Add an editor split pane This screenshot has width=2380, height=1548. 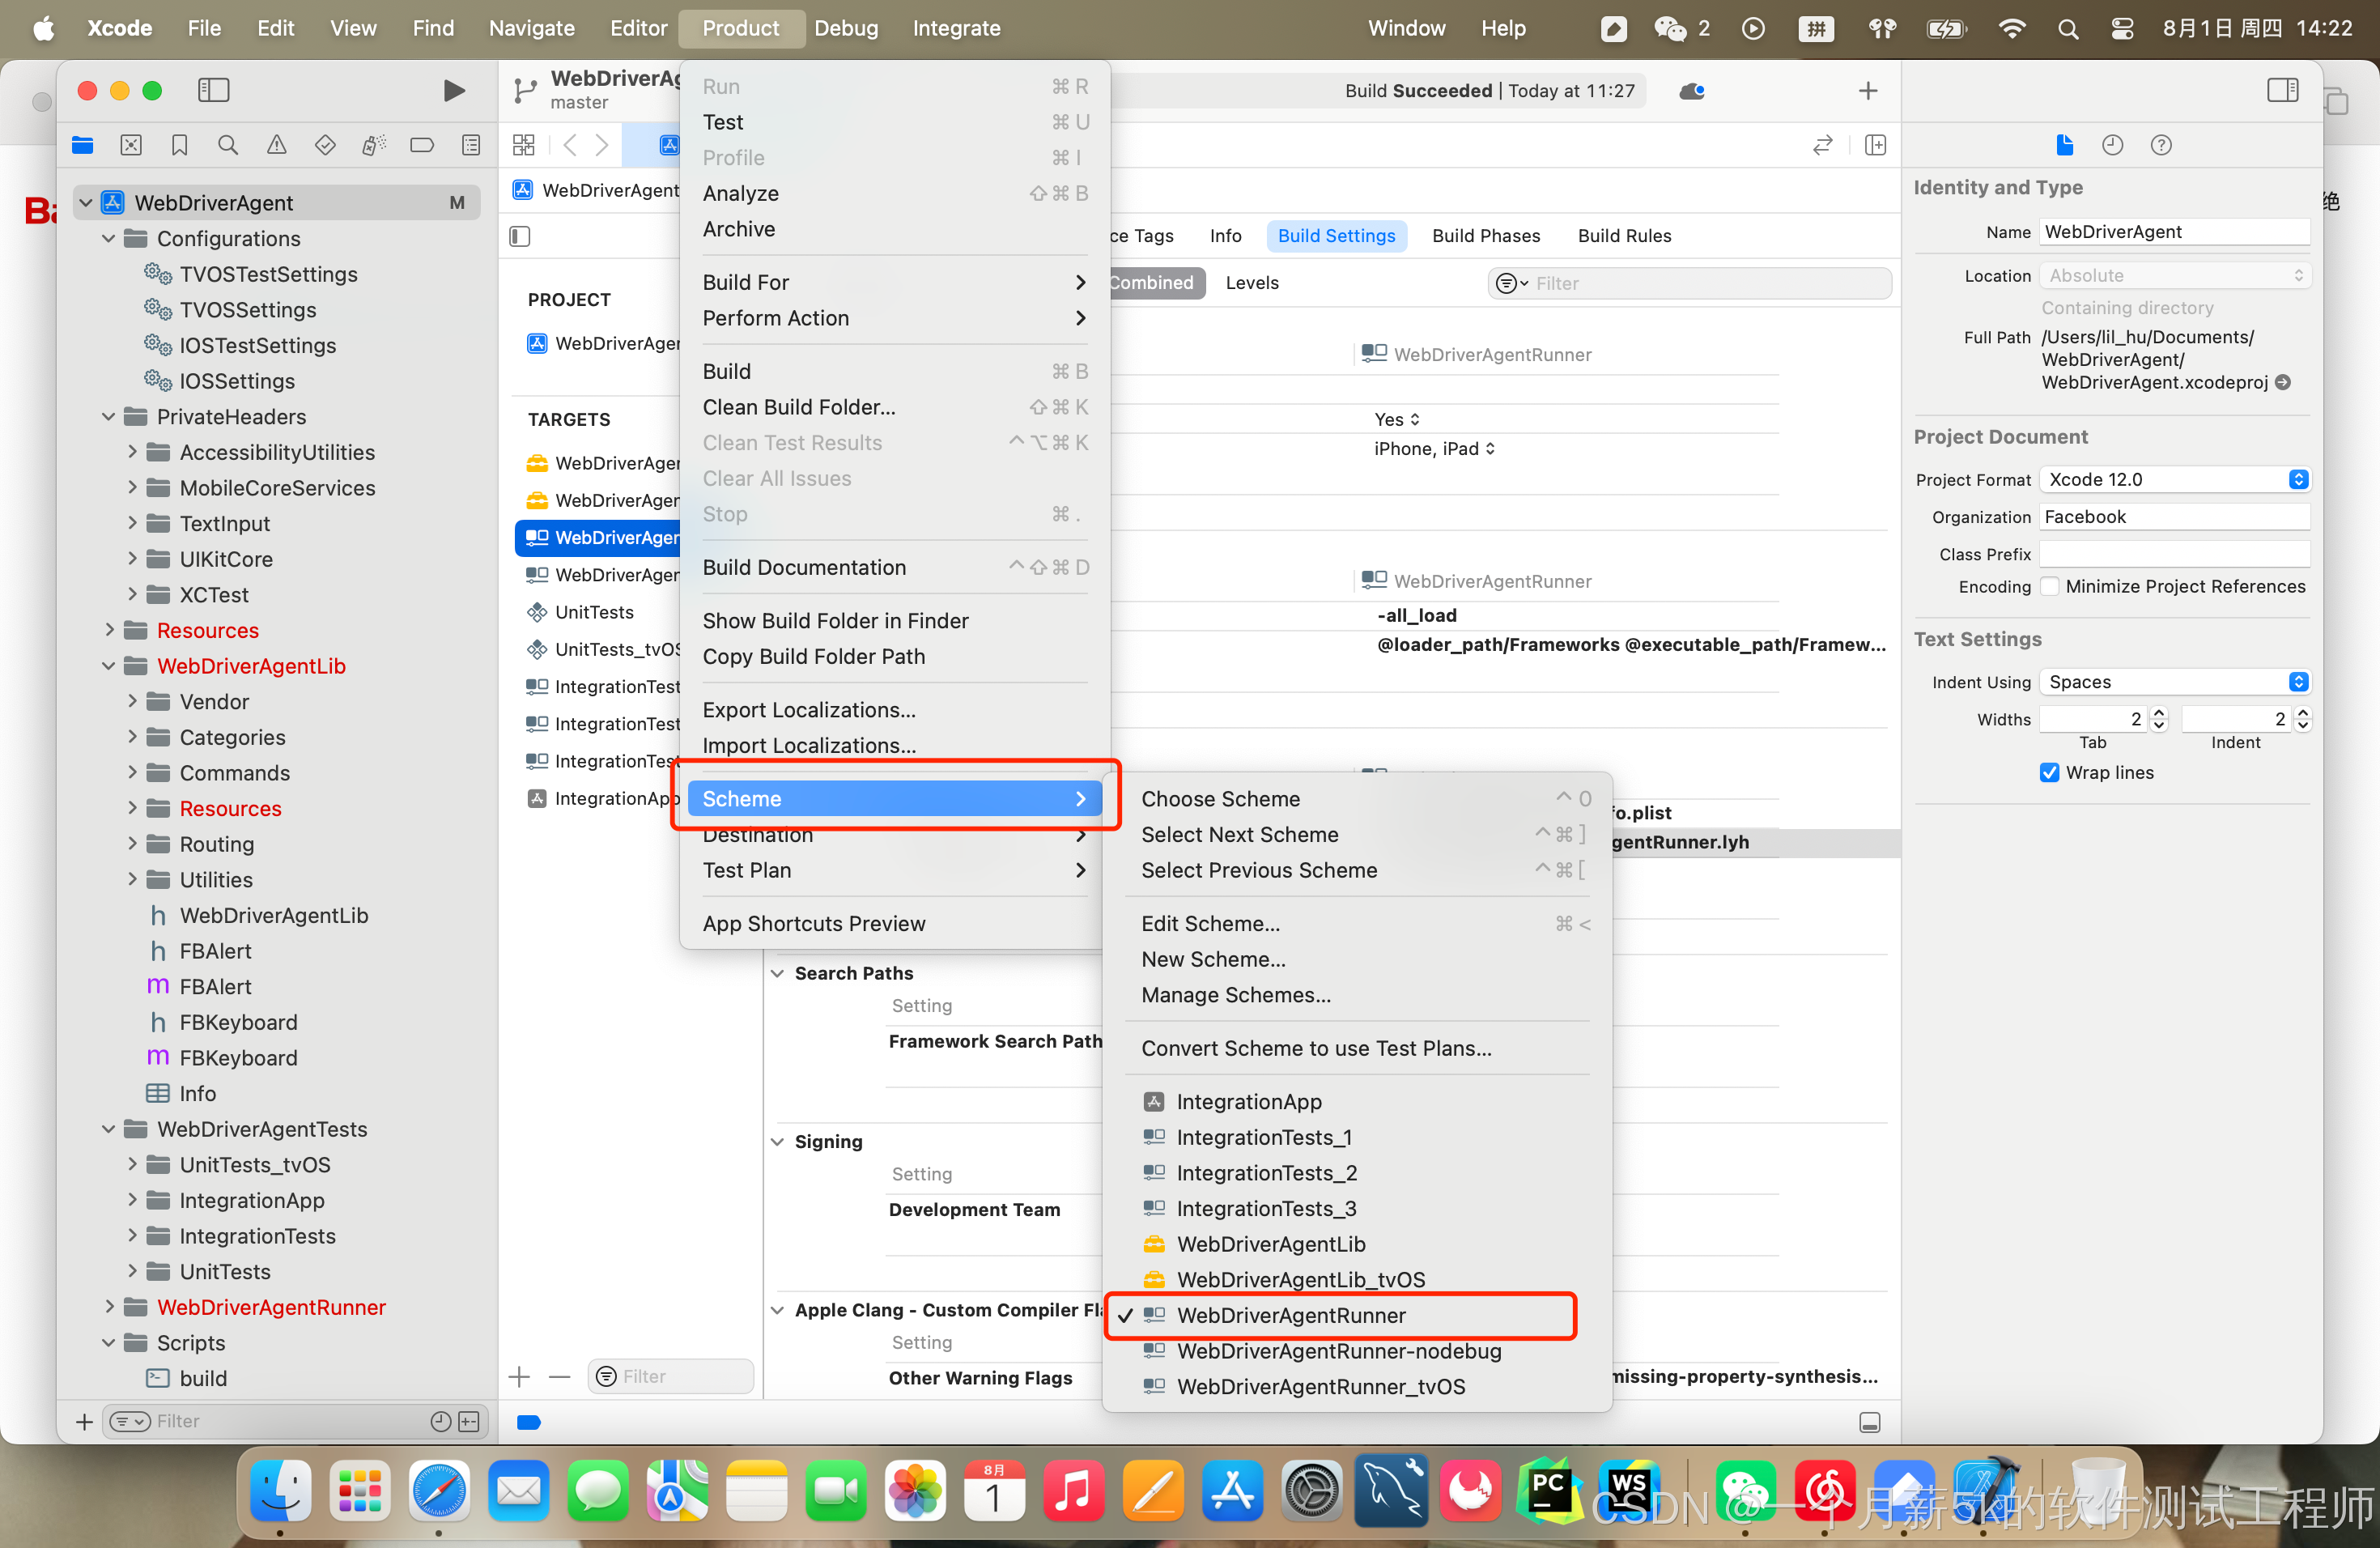pos(1875,145)
